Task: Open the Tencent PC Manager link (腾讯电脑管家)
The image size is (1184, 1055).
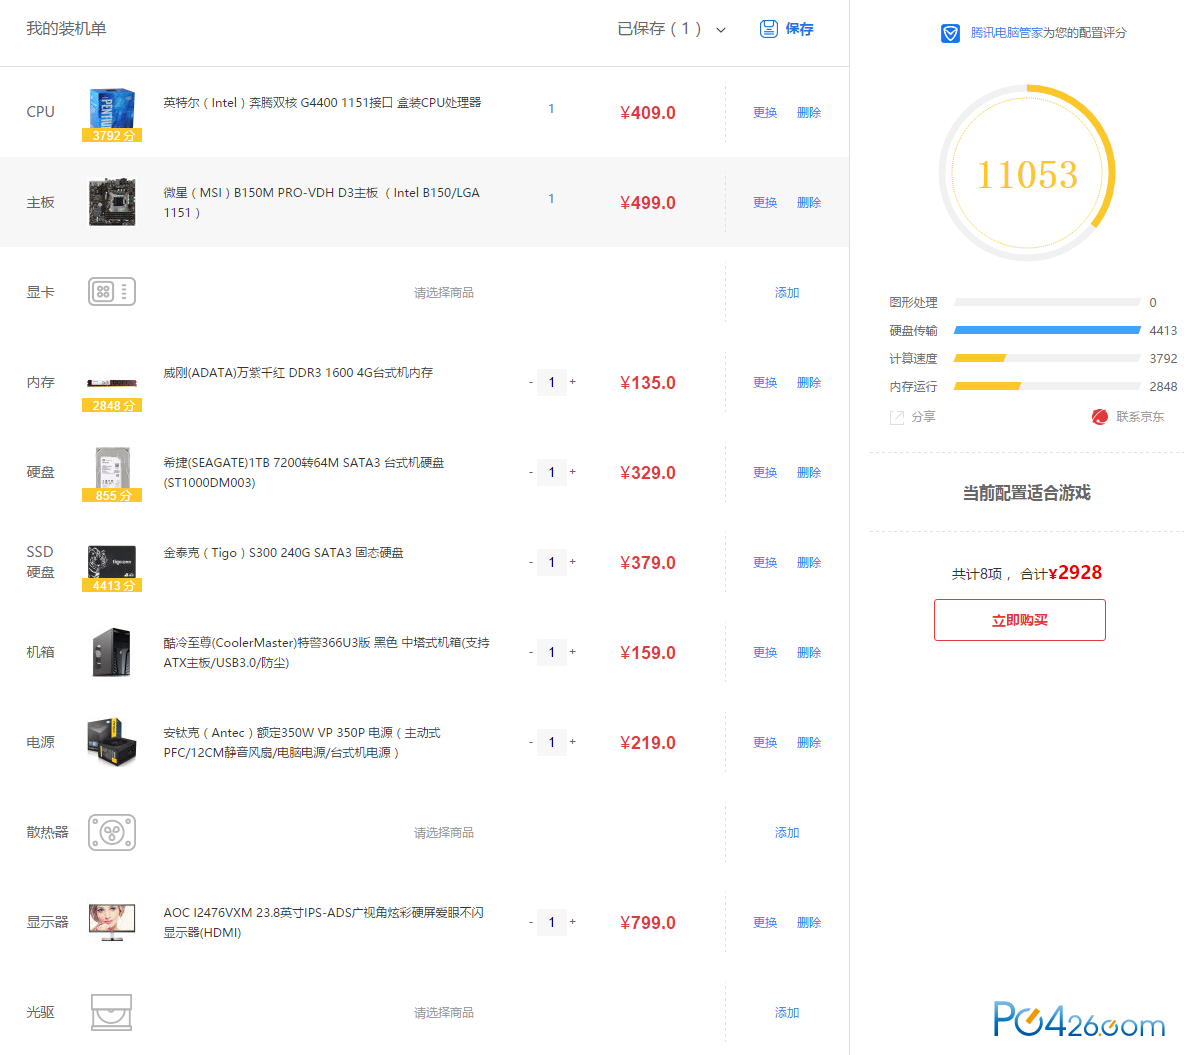Action: (x=1006, y=32)
